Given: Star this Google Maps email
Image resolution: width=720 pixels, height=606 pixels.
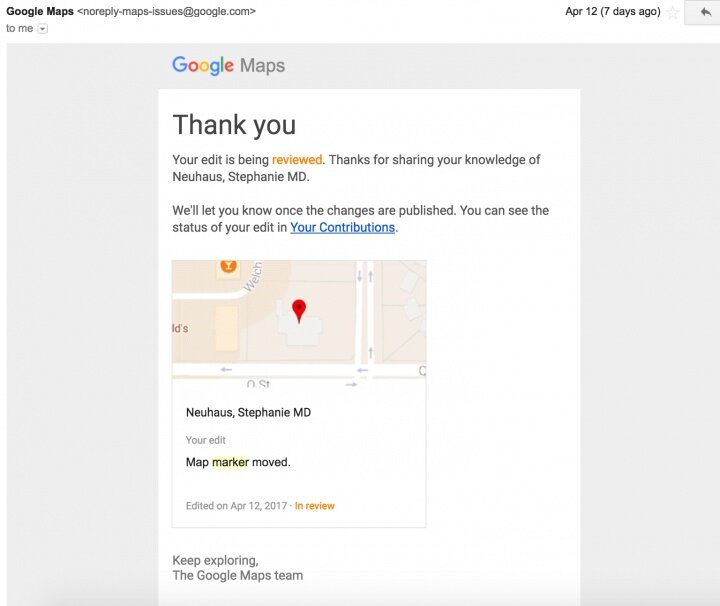Looking at the screenshot, I should [673, 12].
